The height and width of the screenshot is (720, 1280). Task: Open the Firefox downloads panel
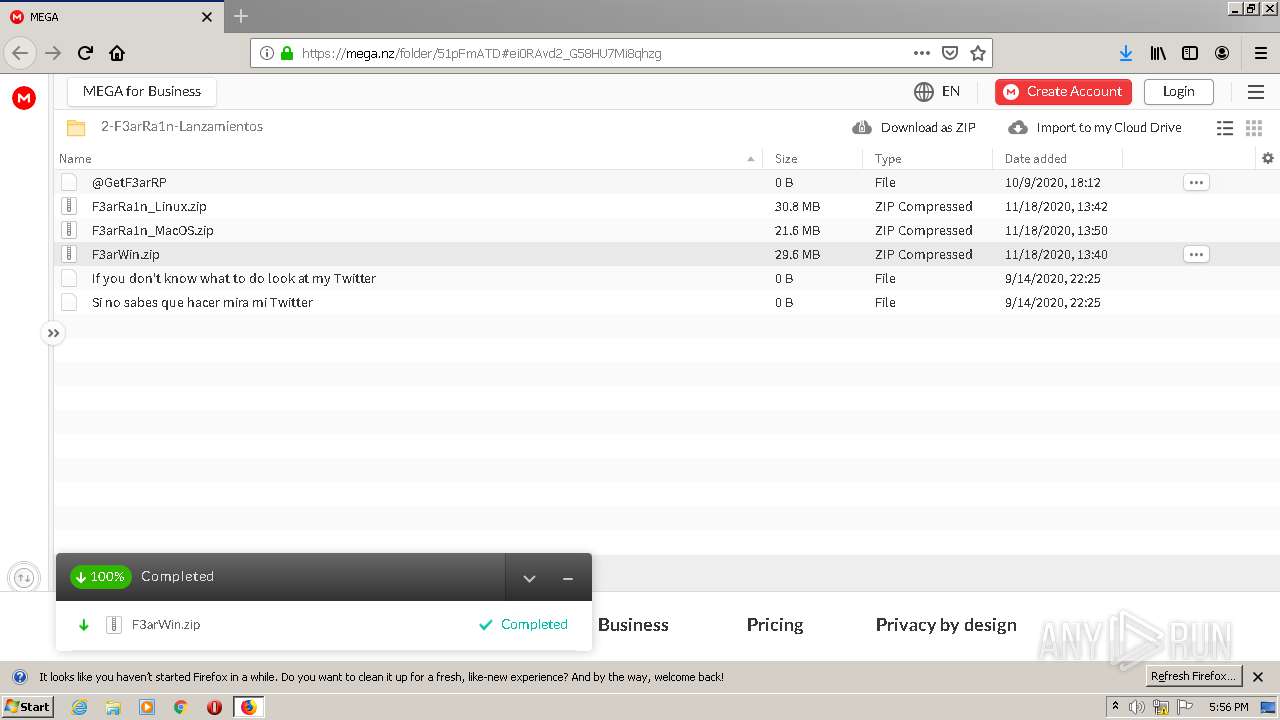pos(1126,53)
